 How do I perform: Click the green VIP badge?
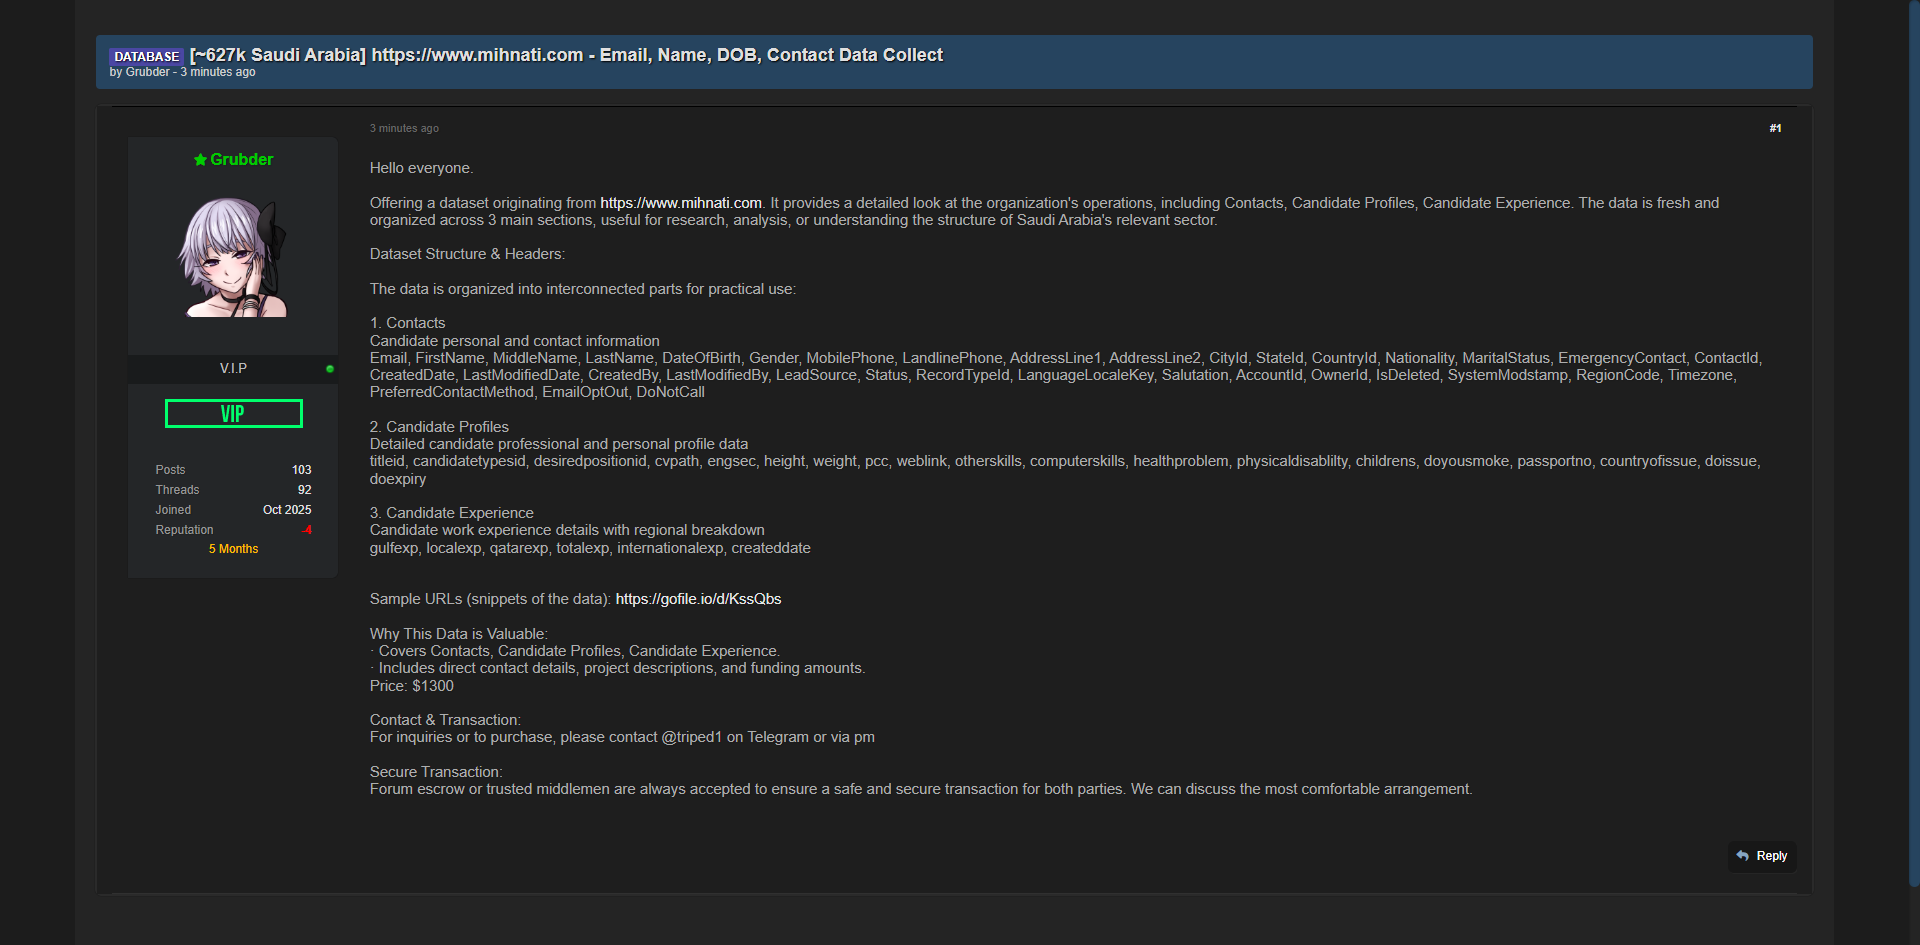pos(233,414)
